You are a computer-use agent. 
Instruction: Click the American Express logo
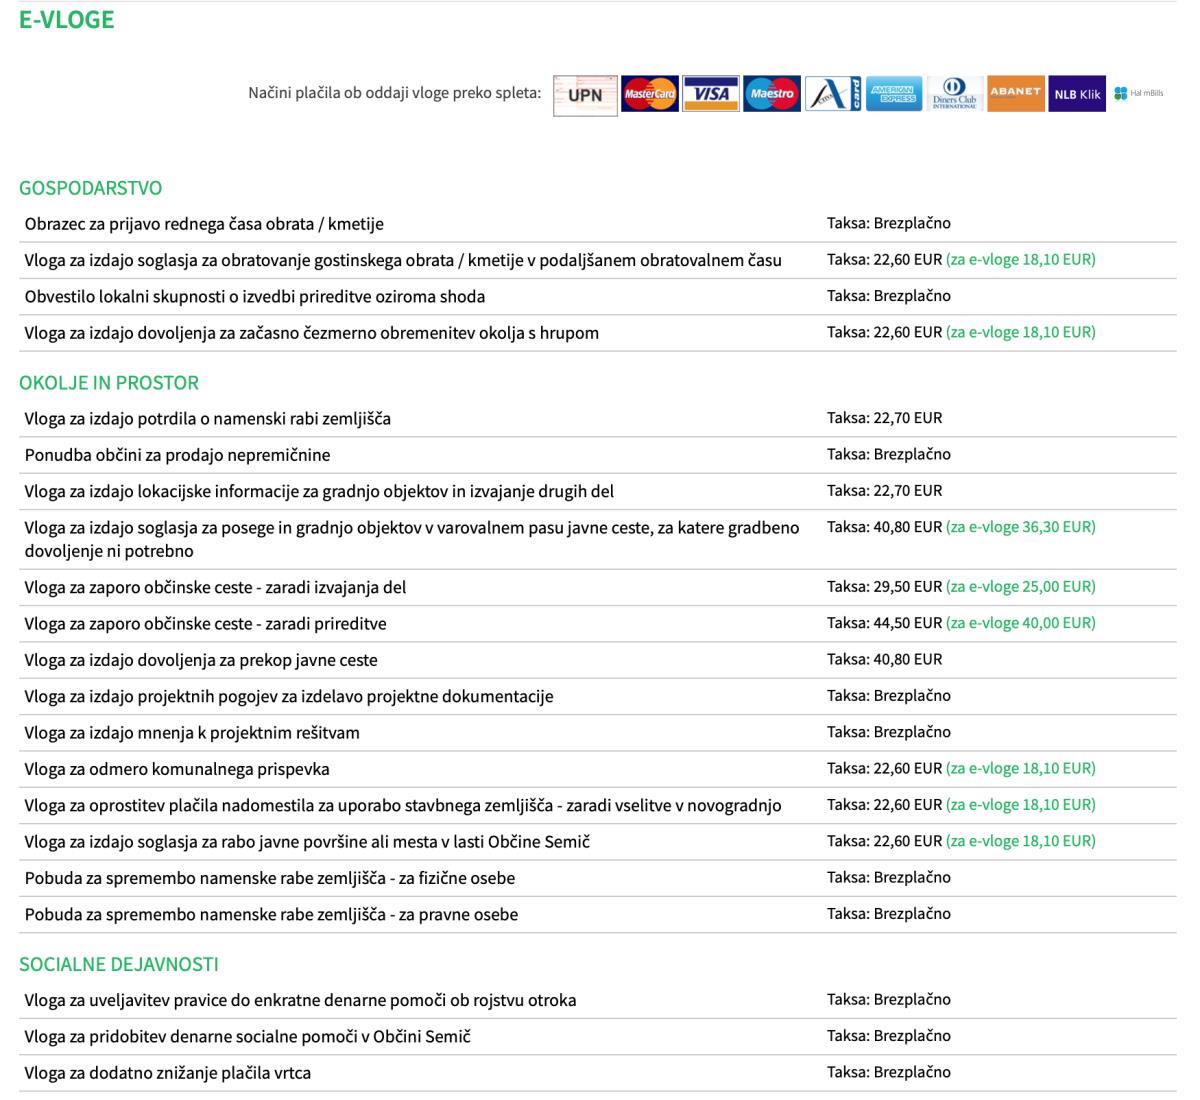[894, 94]
